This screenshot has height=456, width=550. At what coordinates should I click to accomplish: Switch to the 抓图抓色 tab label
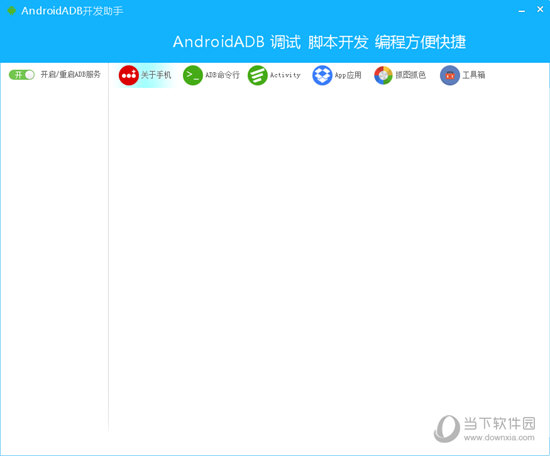tap(410, 75)
